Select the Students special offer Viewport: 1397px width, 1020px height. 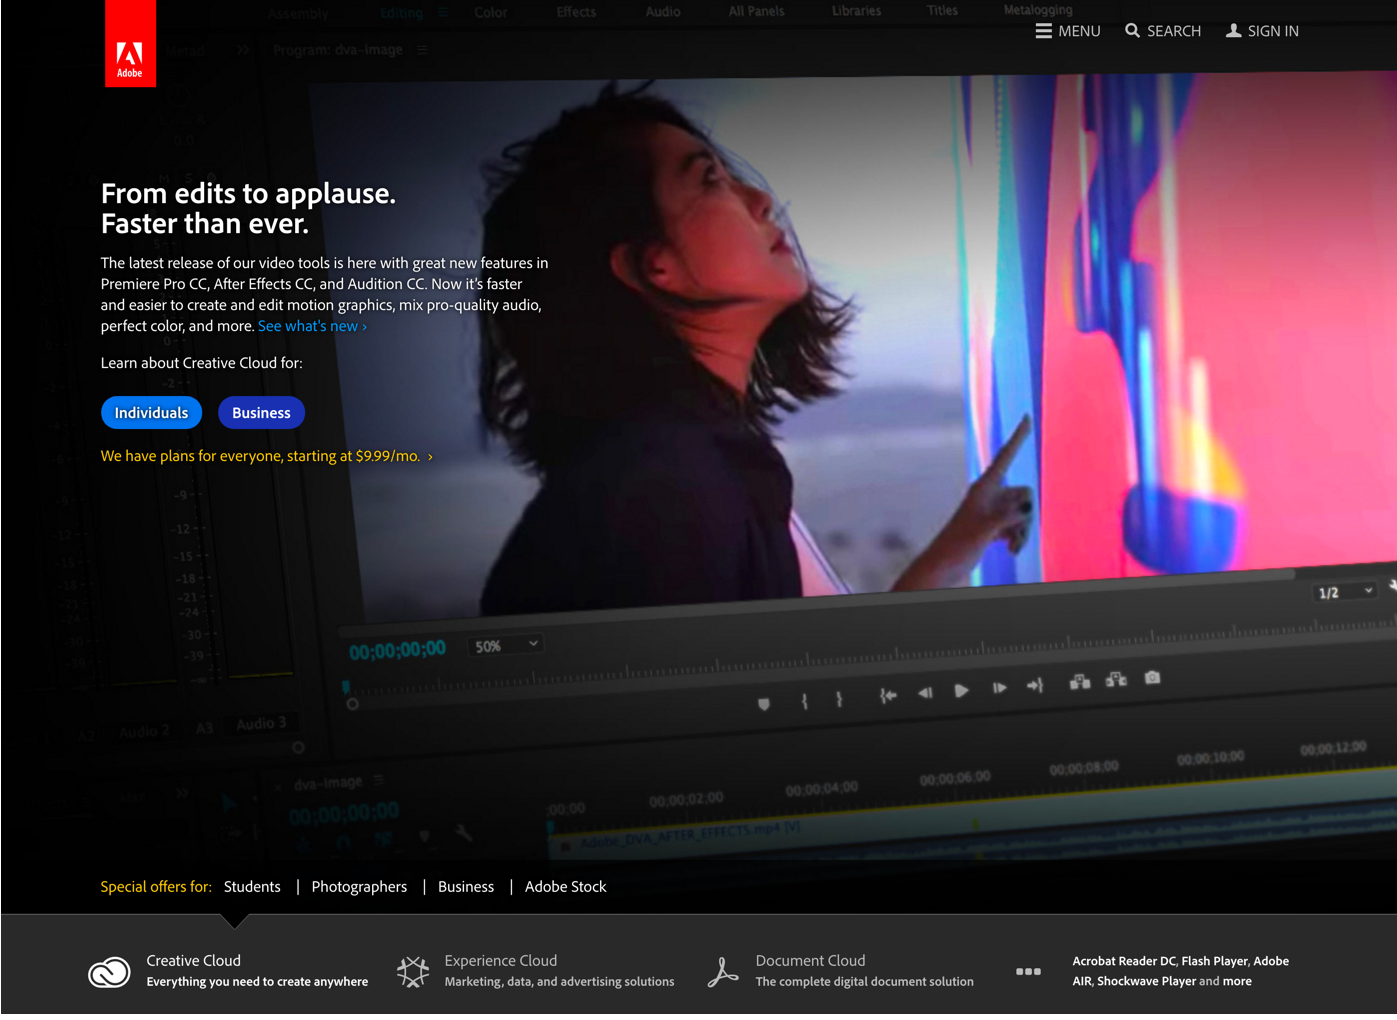(252, 887)
